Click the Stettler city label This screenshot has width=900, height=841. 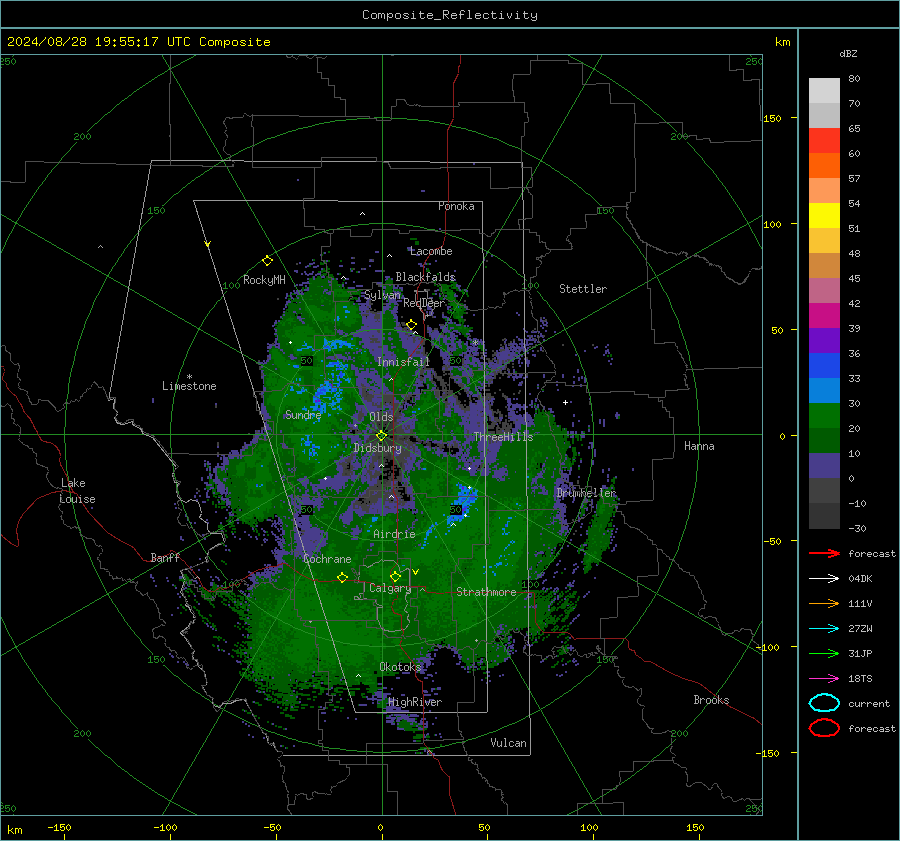(583, 289)
